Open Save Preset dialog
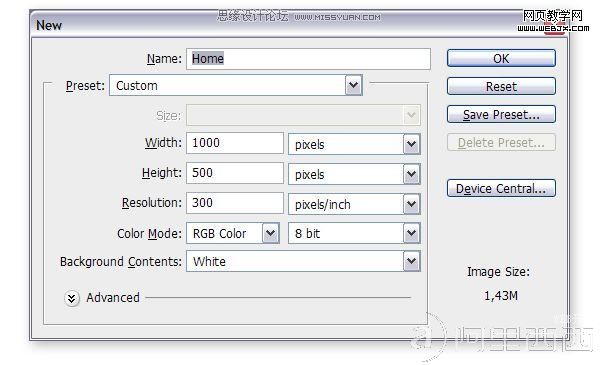Image resolution: width=600 pixels, height=365 pixels. (x=501, y=114)
